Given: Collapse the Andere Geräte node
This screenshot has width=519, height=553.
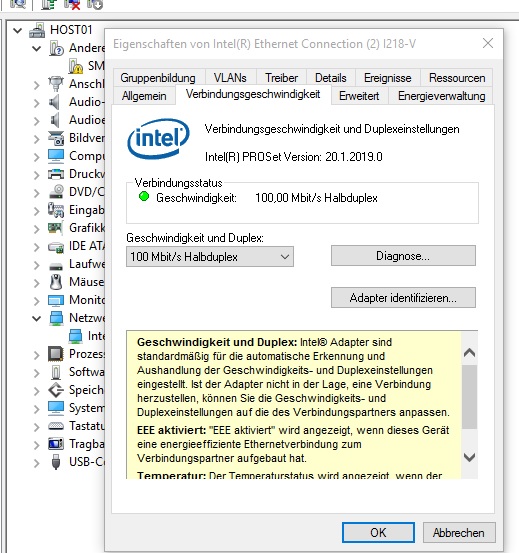Looking at the screenshot, I should pos(37,48).
